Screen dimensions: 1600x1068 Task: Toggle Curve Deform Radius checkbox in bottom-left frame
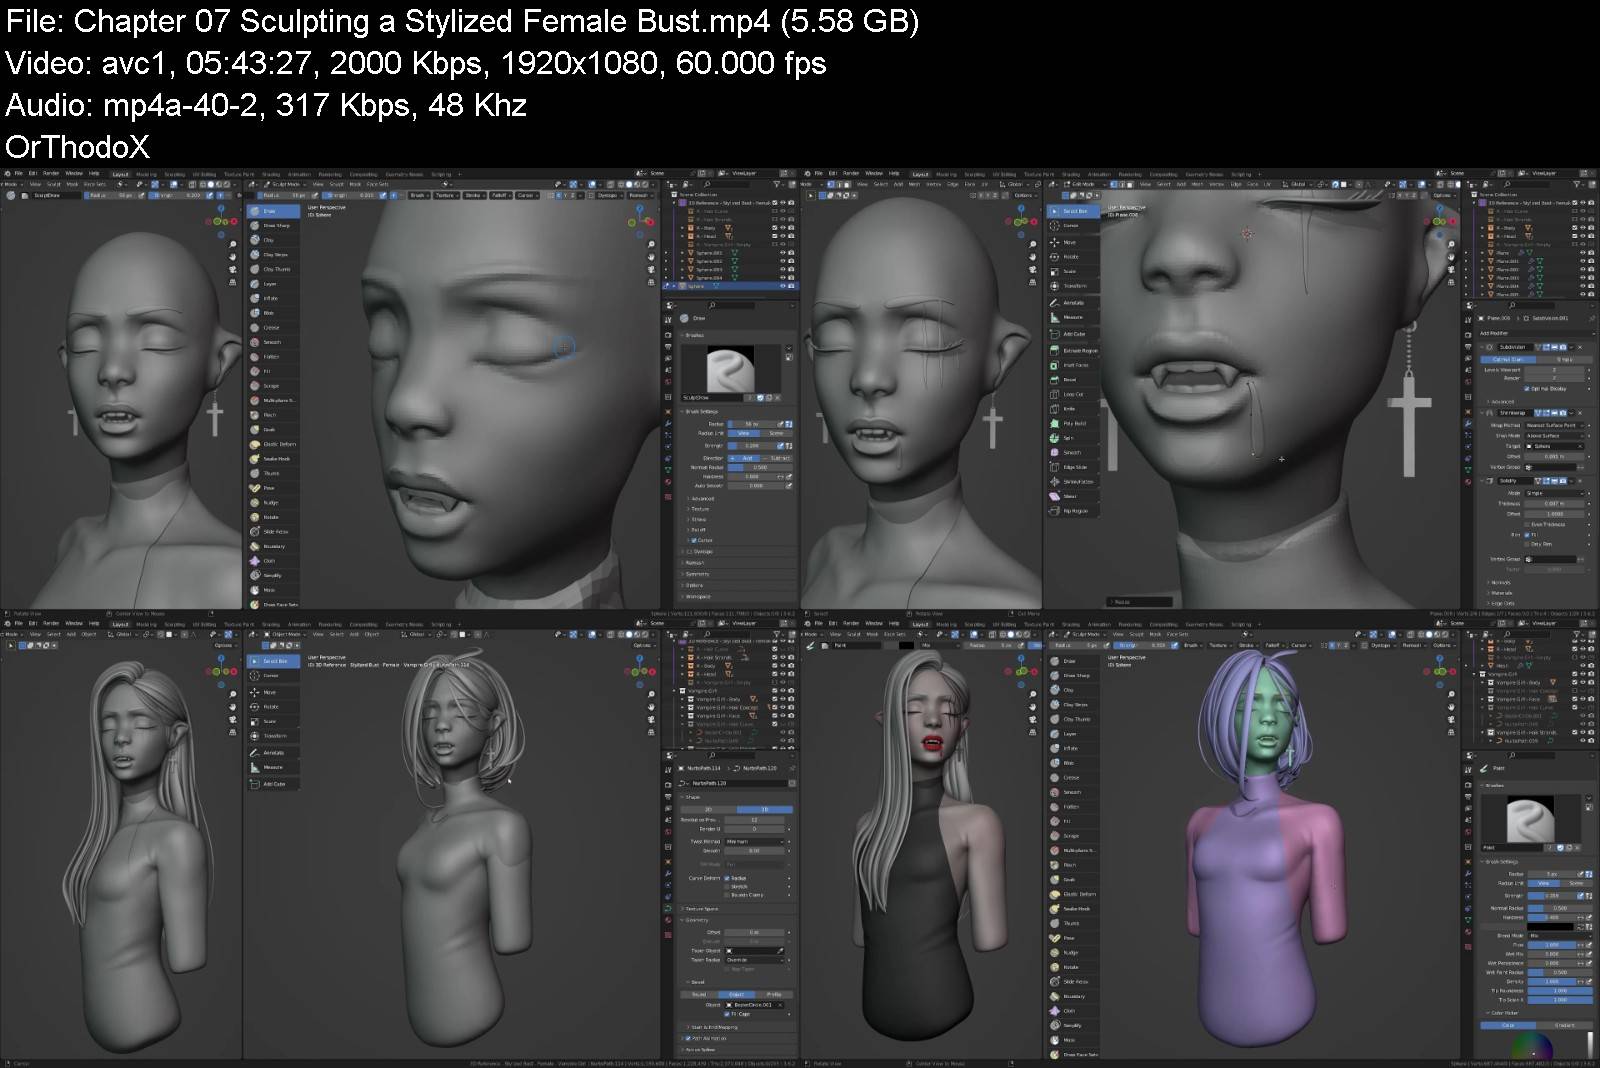pos(727,878)
